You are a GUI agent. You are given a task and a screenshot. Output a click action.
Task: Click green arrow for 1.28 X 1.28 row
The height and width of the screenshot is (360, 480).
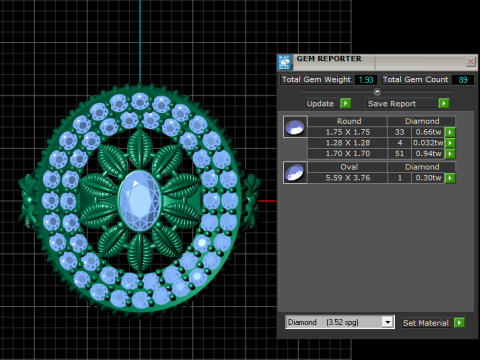click(x=450, y=143)
